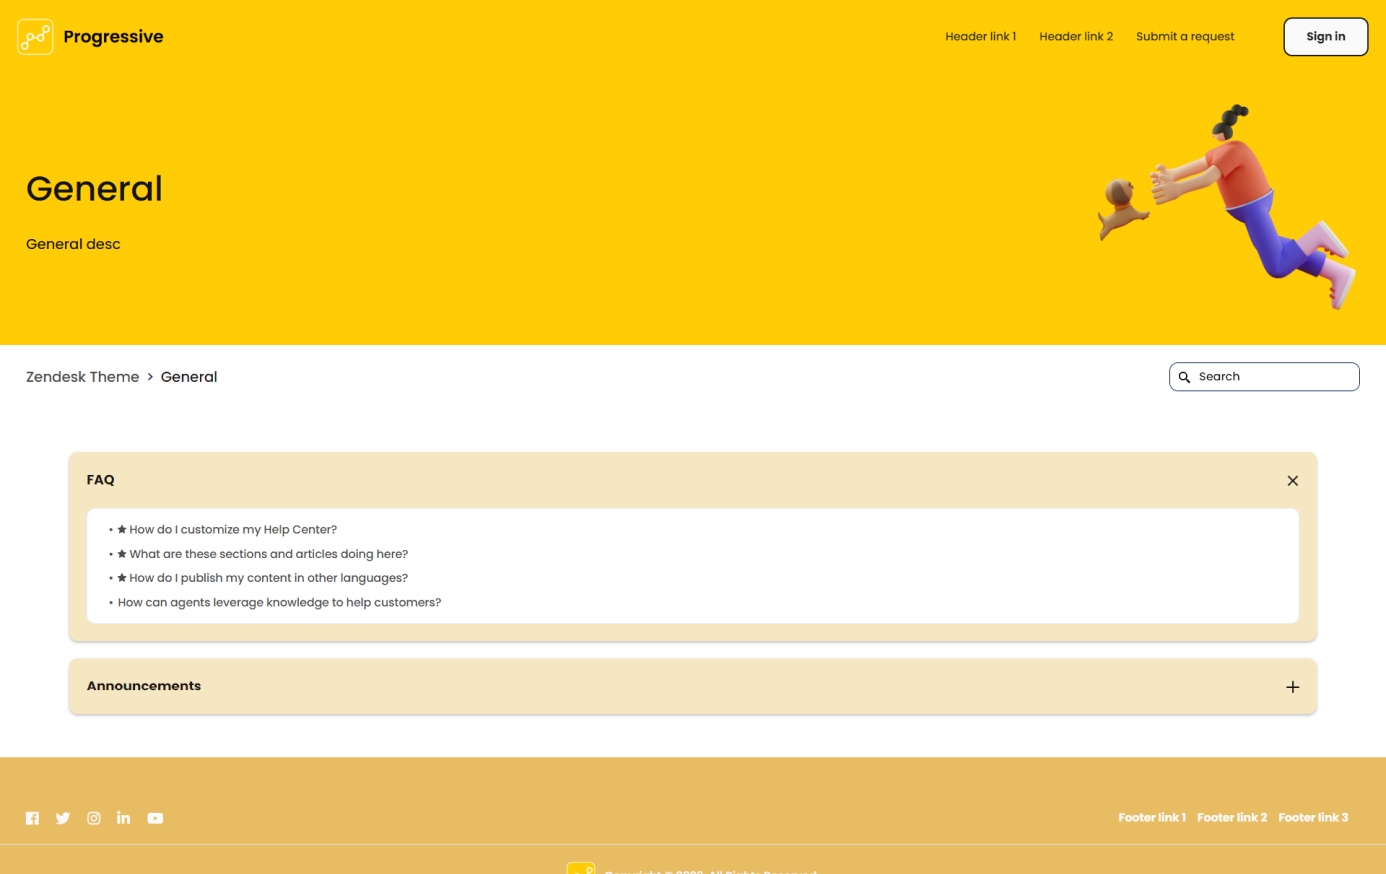Open 'How do I customize my Help Center?' article

click(x=233, y=530)
